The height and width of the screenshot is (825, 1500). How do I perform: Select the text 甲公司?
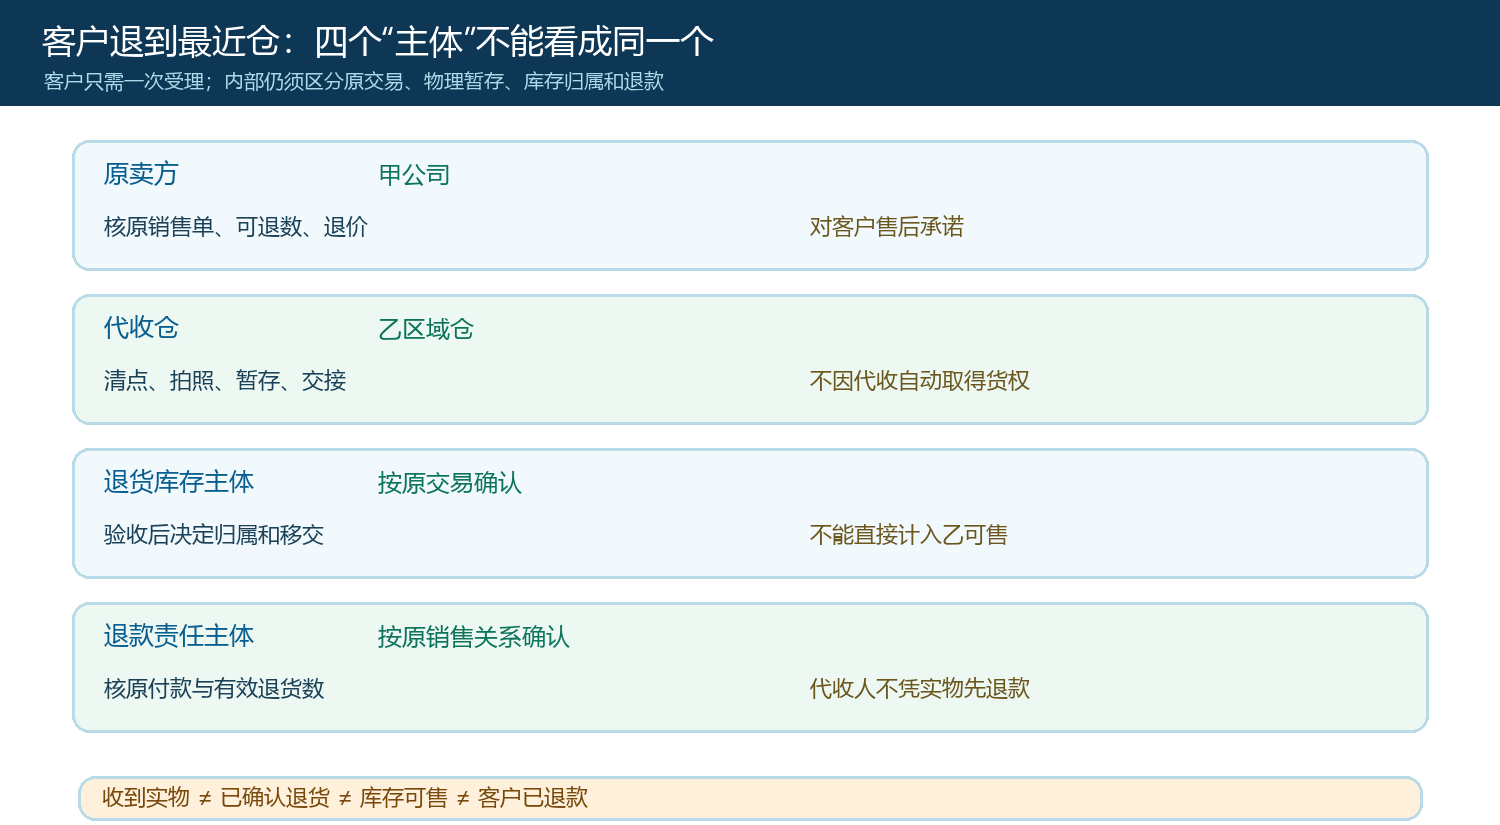414,176
